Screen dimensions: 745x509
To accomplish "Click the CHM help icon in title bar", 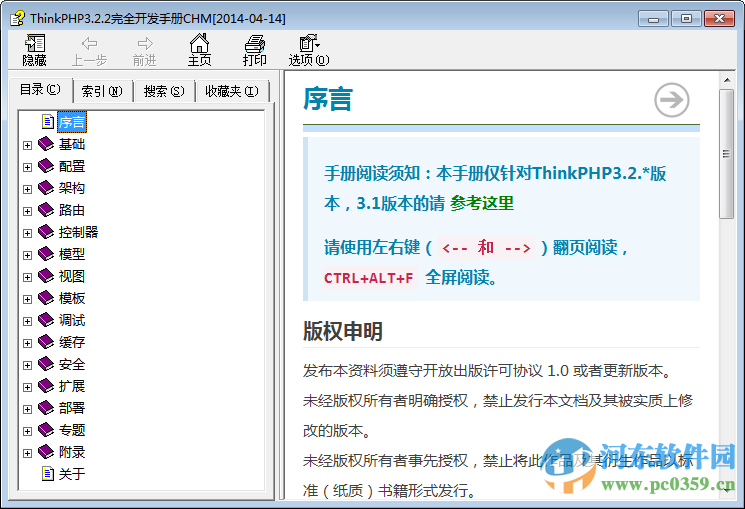I will click(x=18, y=19).
